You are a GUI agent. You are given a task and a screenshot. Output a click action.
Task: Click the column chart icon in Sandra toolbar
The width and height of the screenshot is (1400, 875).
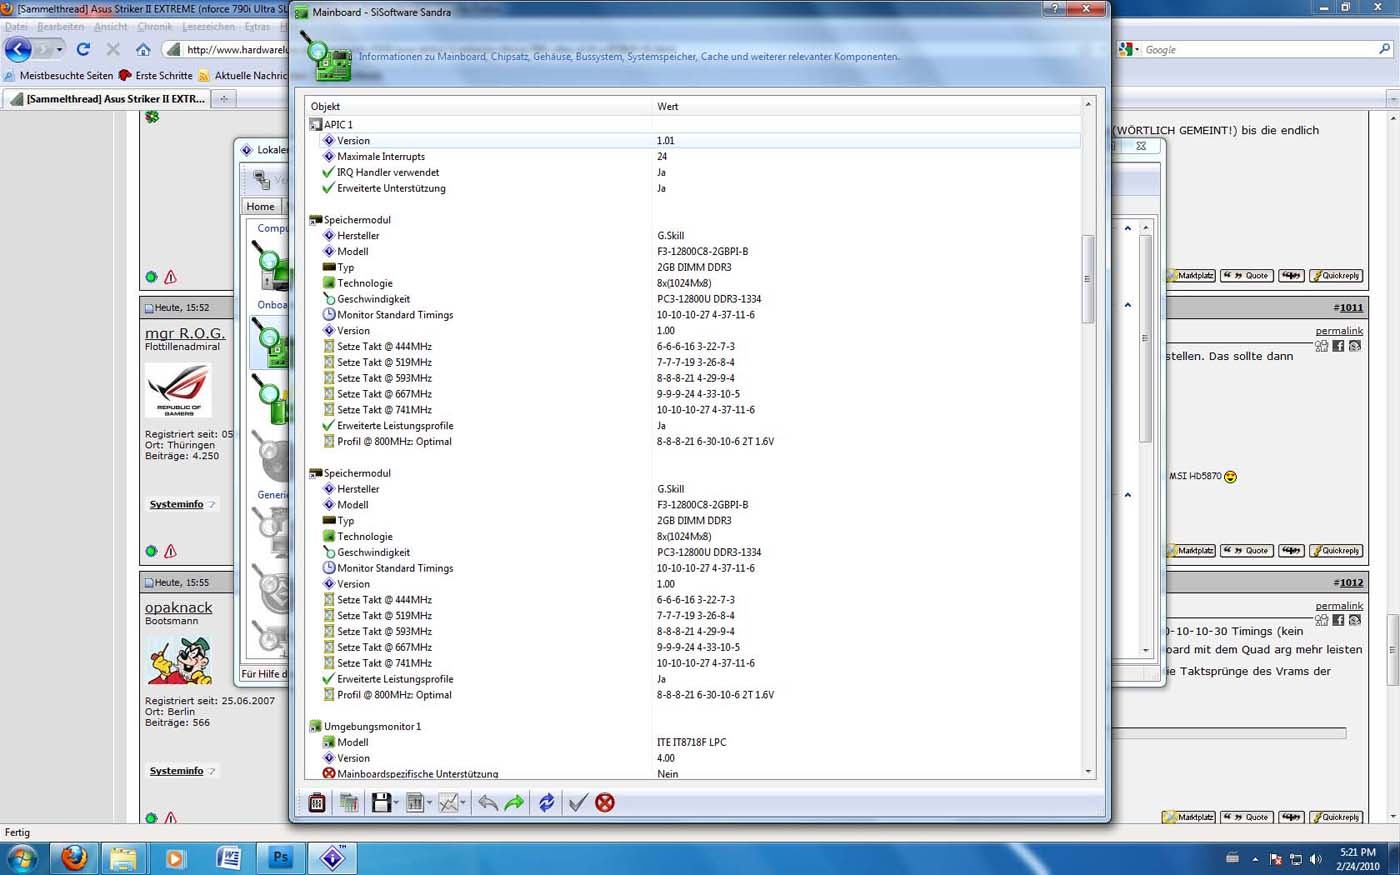click(x=415, y=802)
